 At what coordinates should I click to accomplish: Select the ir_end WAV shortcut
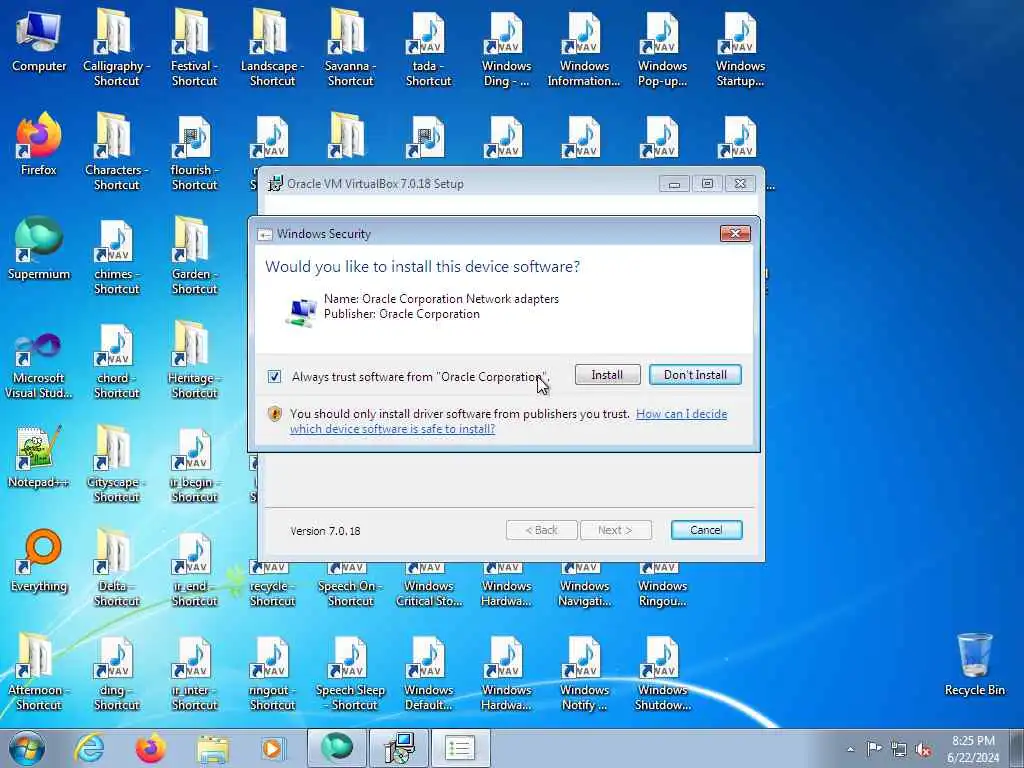pos(194,568)
